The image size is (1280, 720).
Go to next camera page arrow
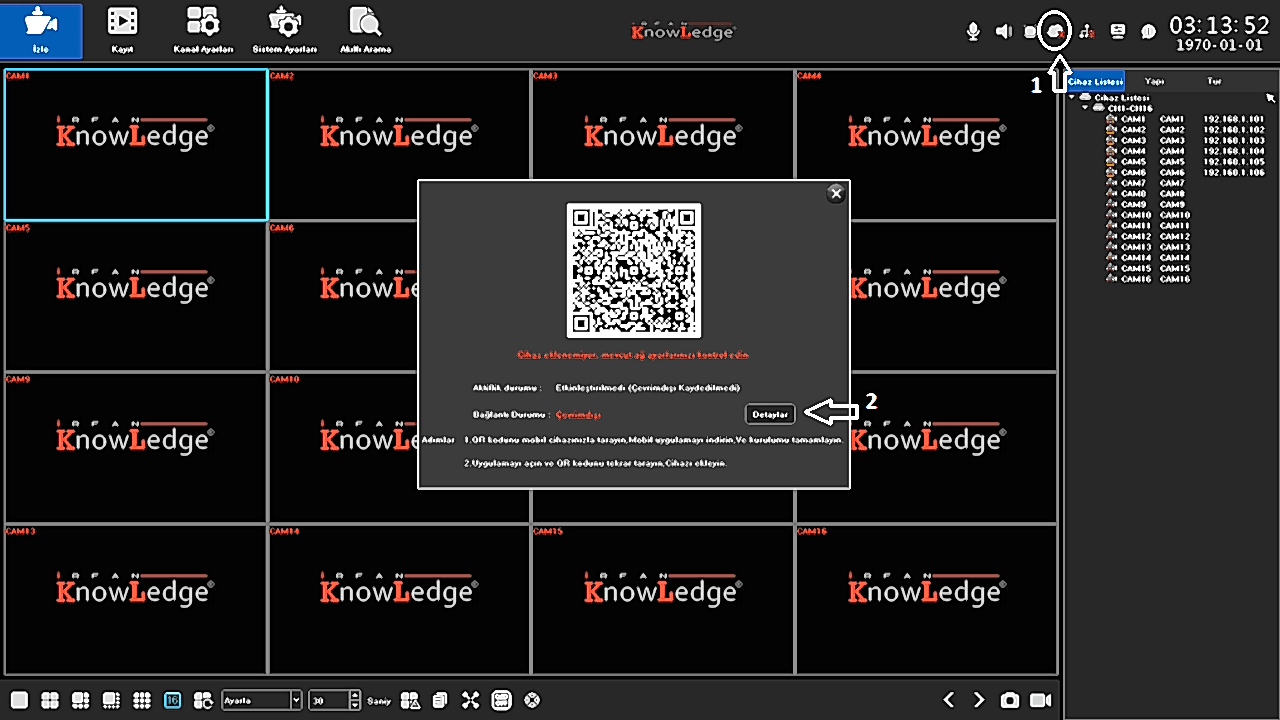tap(979, 700)
